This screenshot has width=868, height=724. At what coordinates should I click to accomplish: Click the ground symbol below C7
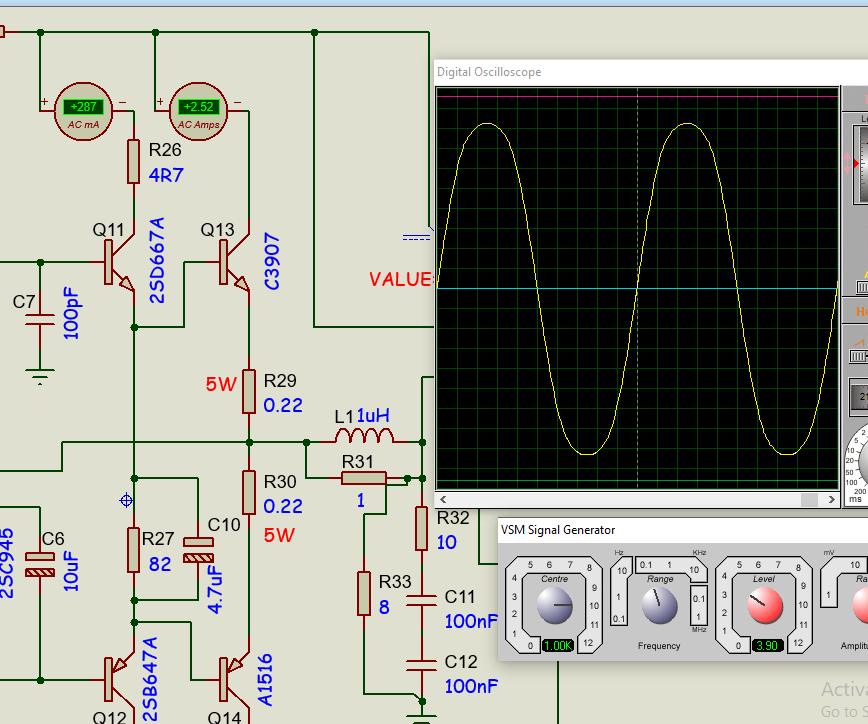tap(40, 376)
